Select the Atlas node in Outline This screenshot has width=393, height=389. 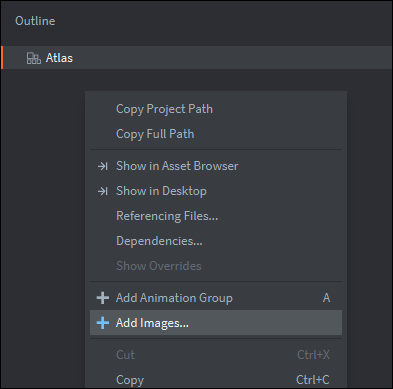coord(197,58)
